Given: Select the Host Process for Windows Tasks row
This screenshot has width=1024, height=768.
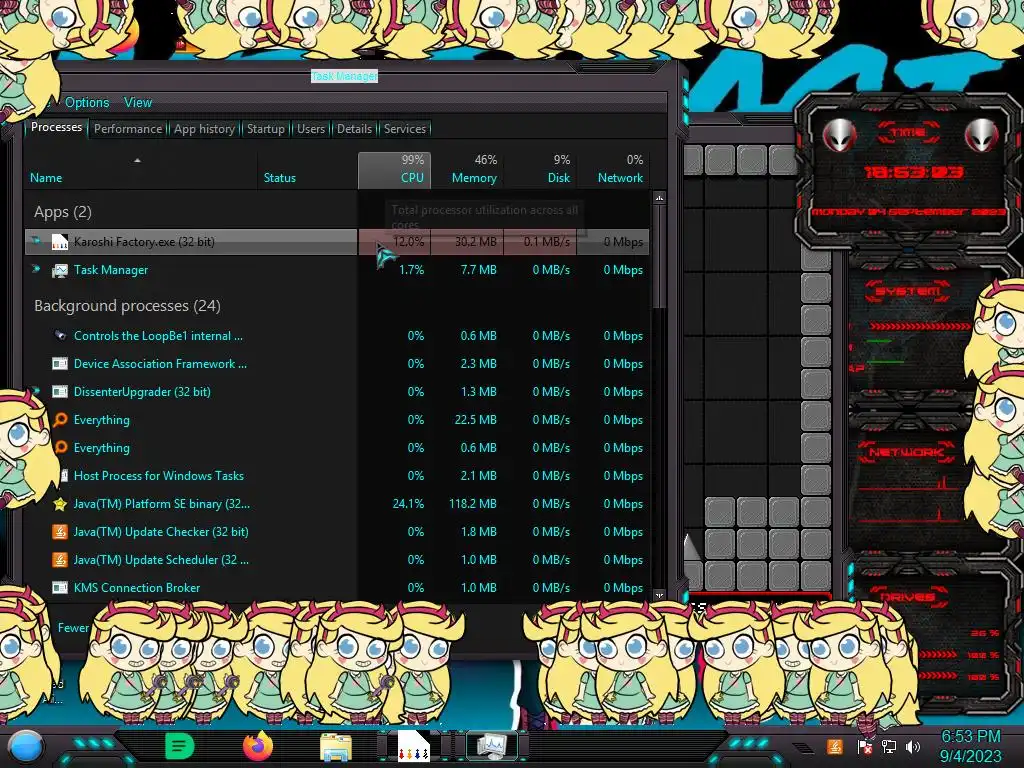Looking at the screenshot, I should [x=337, y=475].
